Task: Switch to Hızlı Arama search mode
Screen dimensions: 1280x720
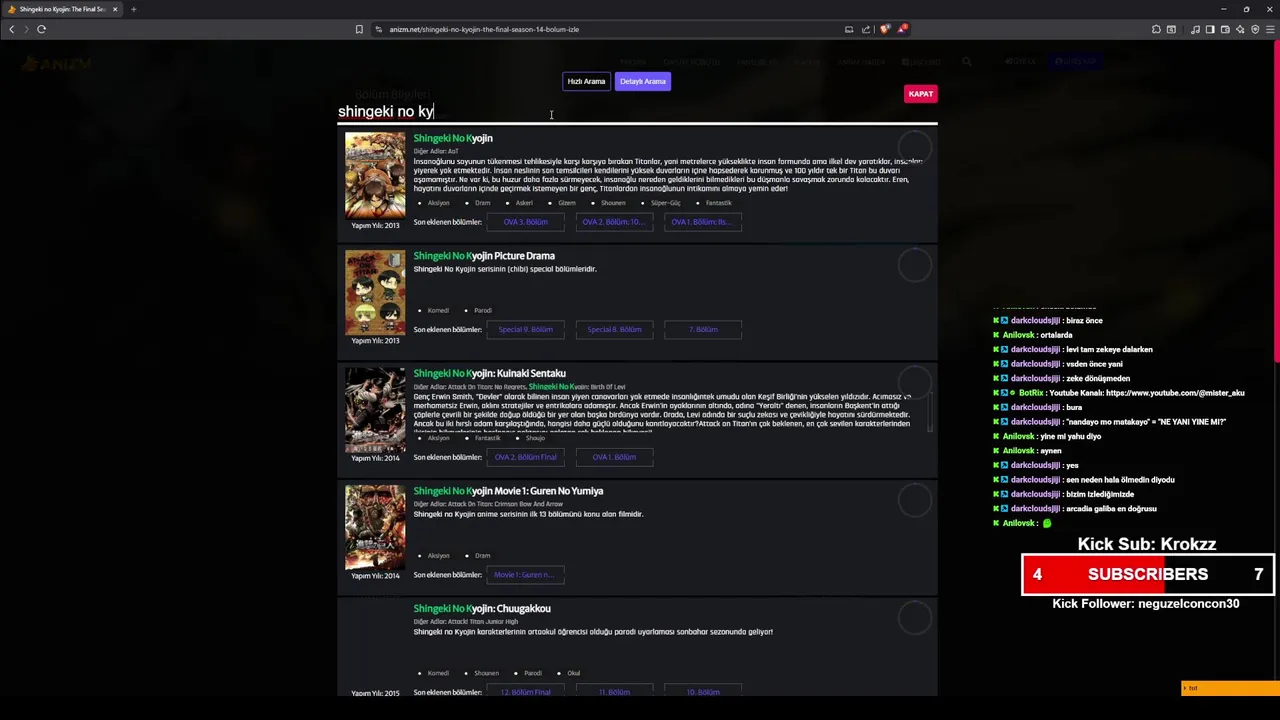Action: 586,81
